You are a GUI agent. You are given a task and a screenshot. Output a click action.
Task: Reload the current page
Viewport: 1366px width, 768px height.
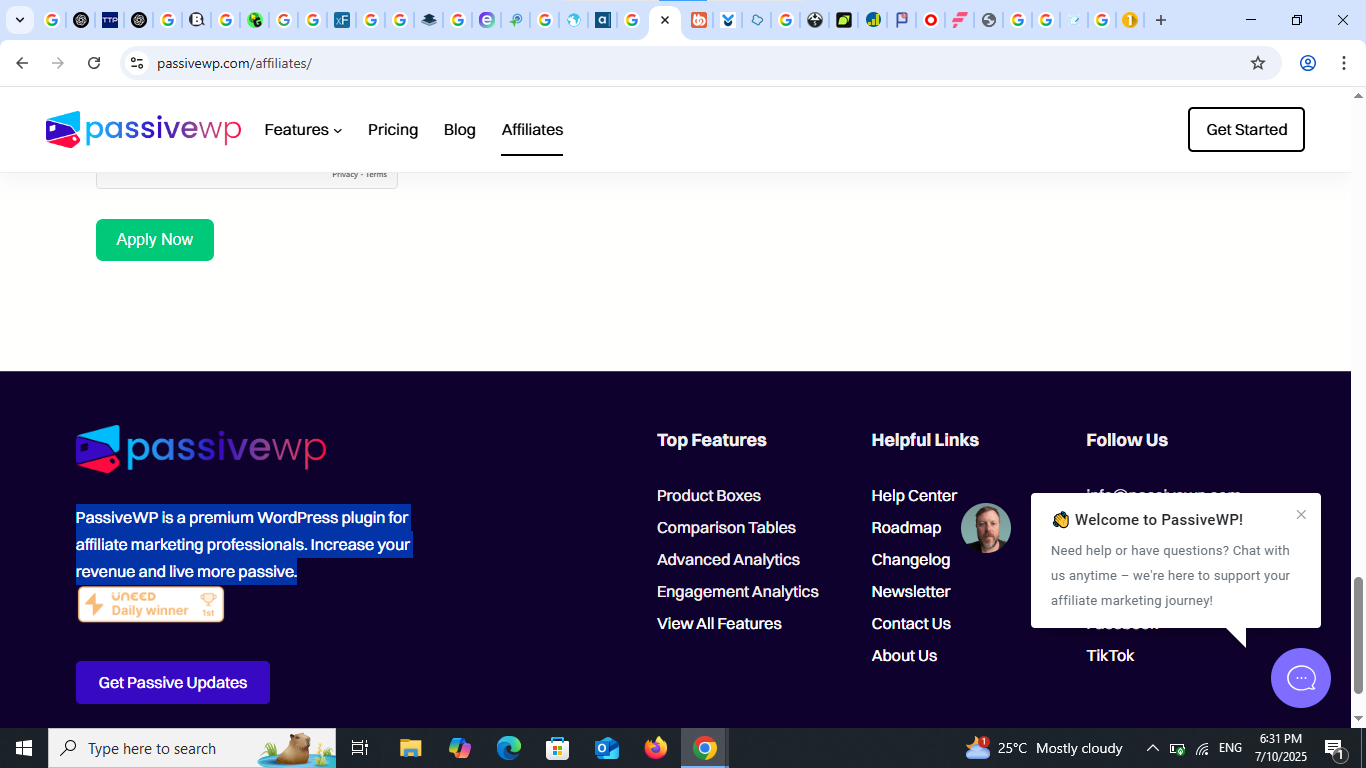coord(94,63)
